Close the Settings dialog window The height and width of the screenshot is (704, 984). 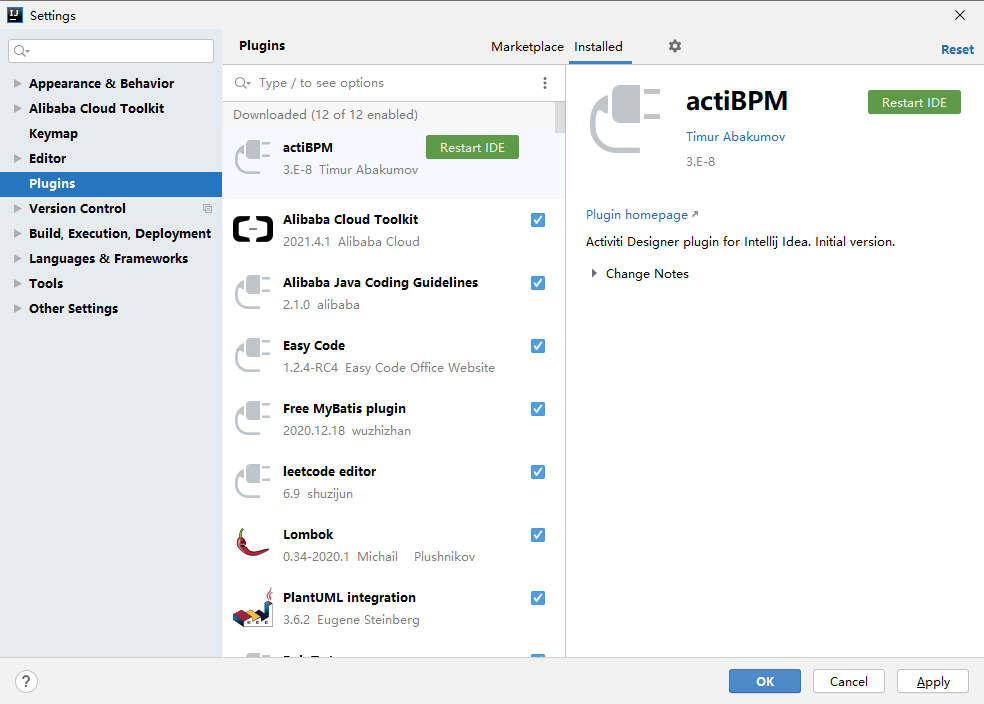coord(960,15)
